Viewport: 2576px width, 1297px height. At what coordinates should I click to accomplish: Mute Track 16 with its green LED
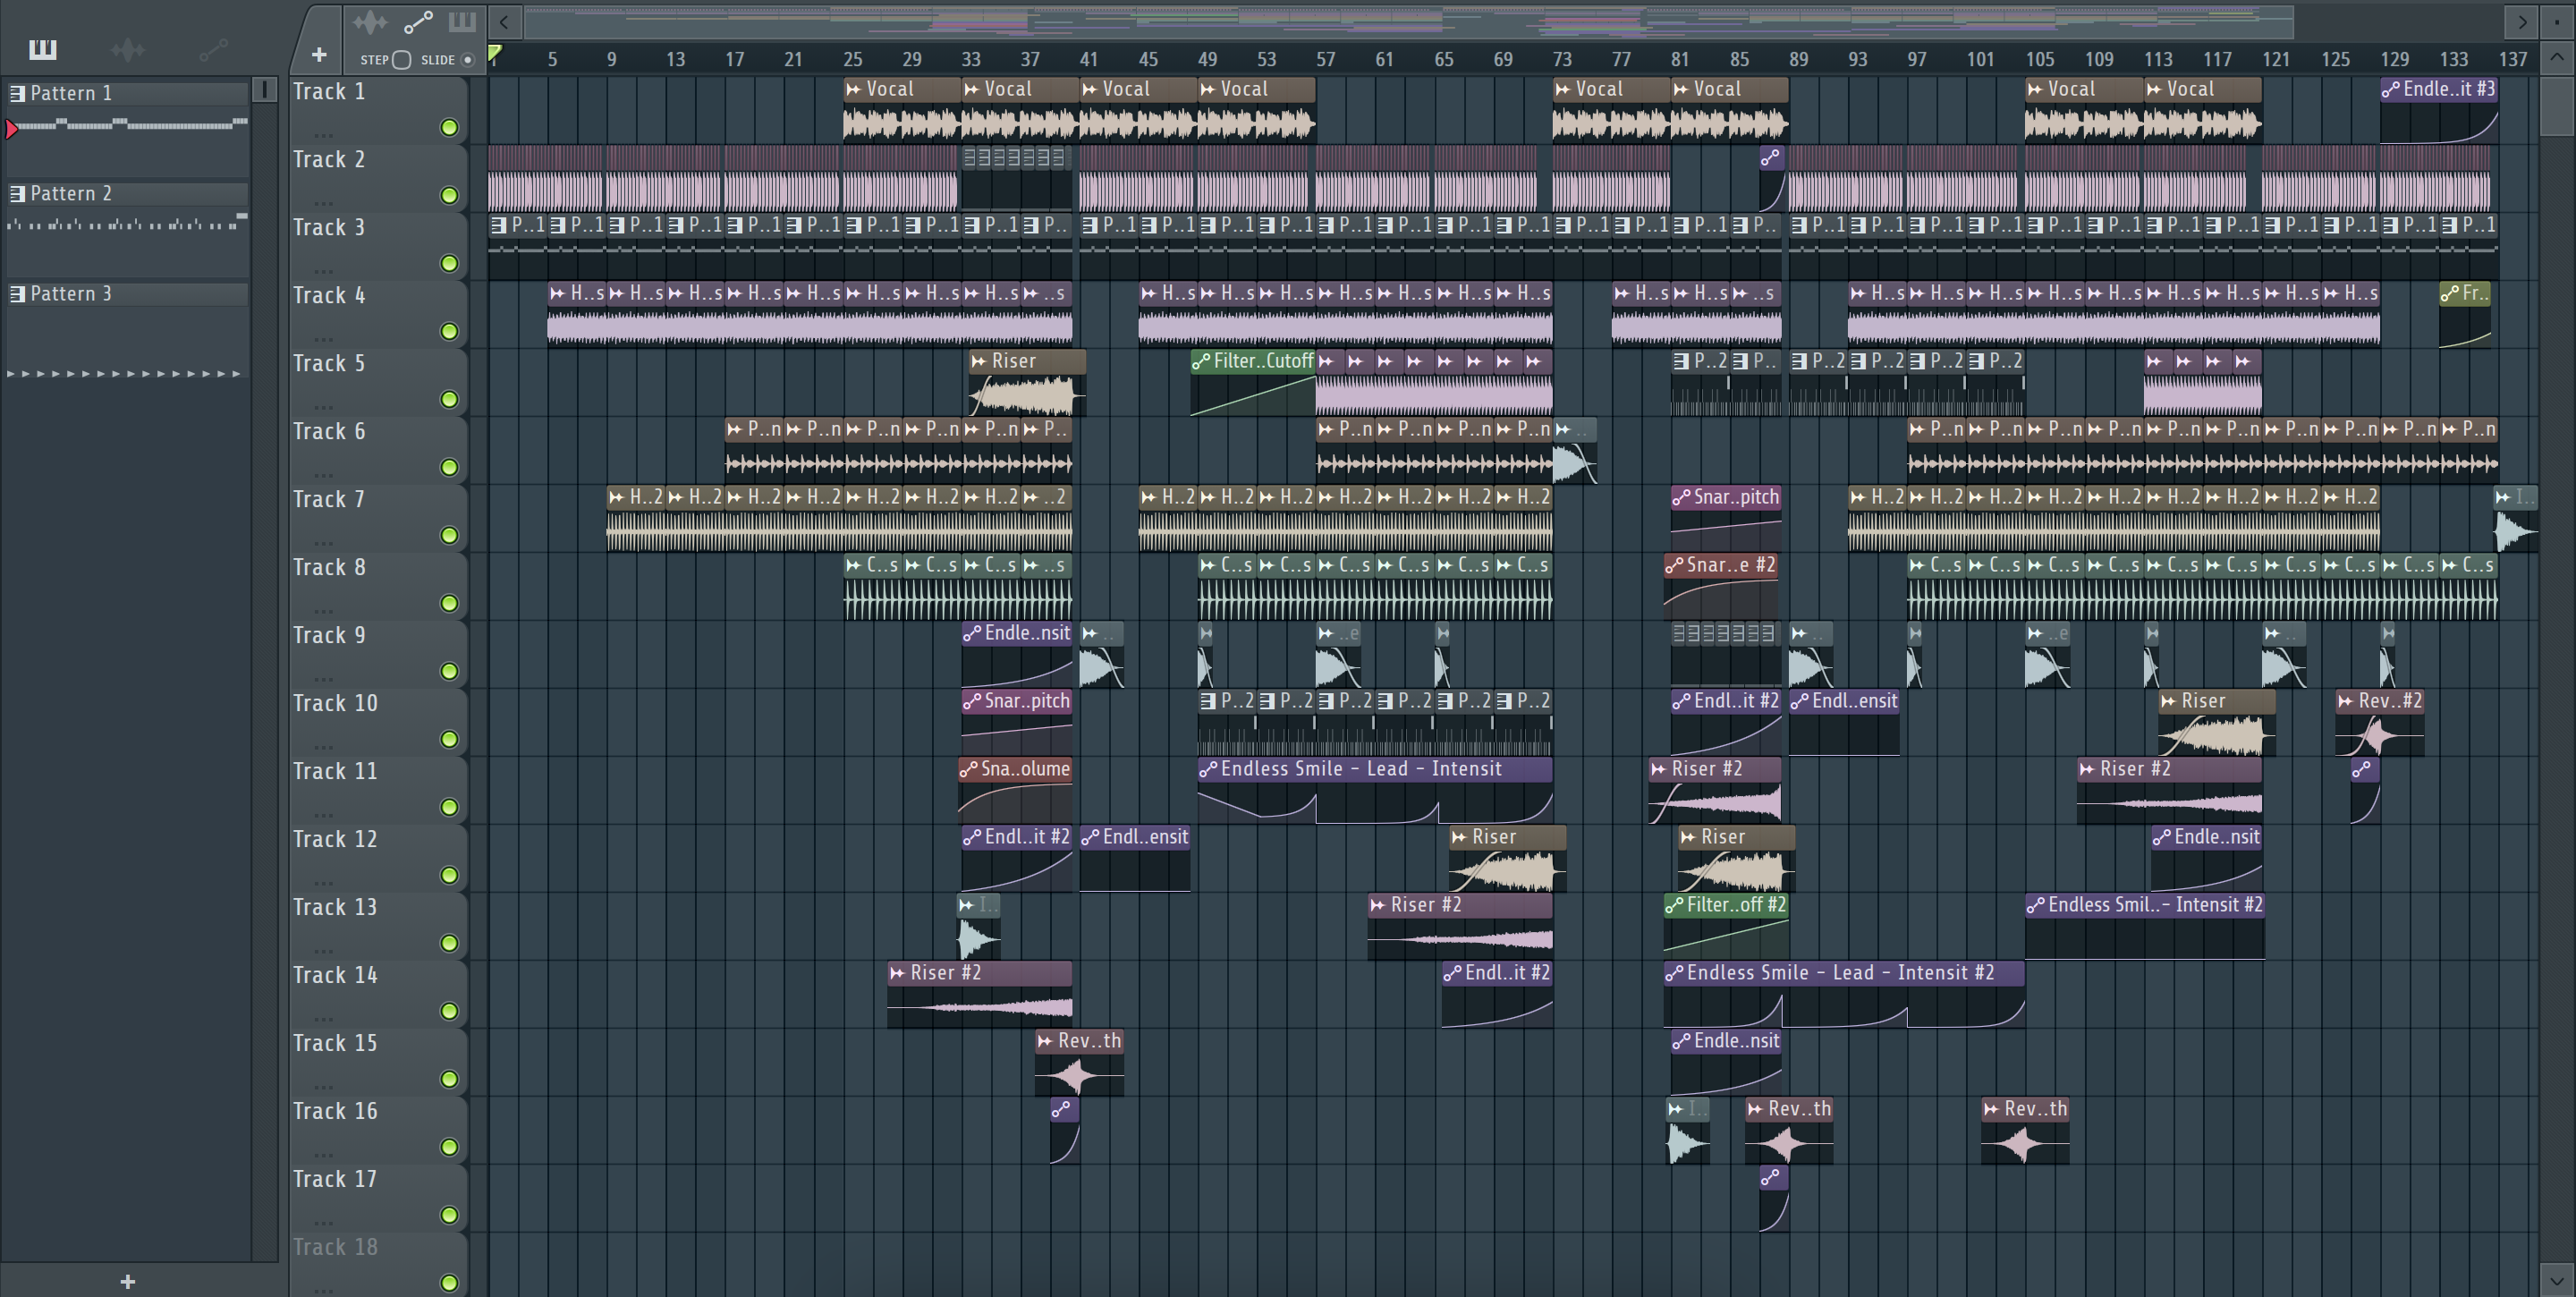pos(449,1147)
